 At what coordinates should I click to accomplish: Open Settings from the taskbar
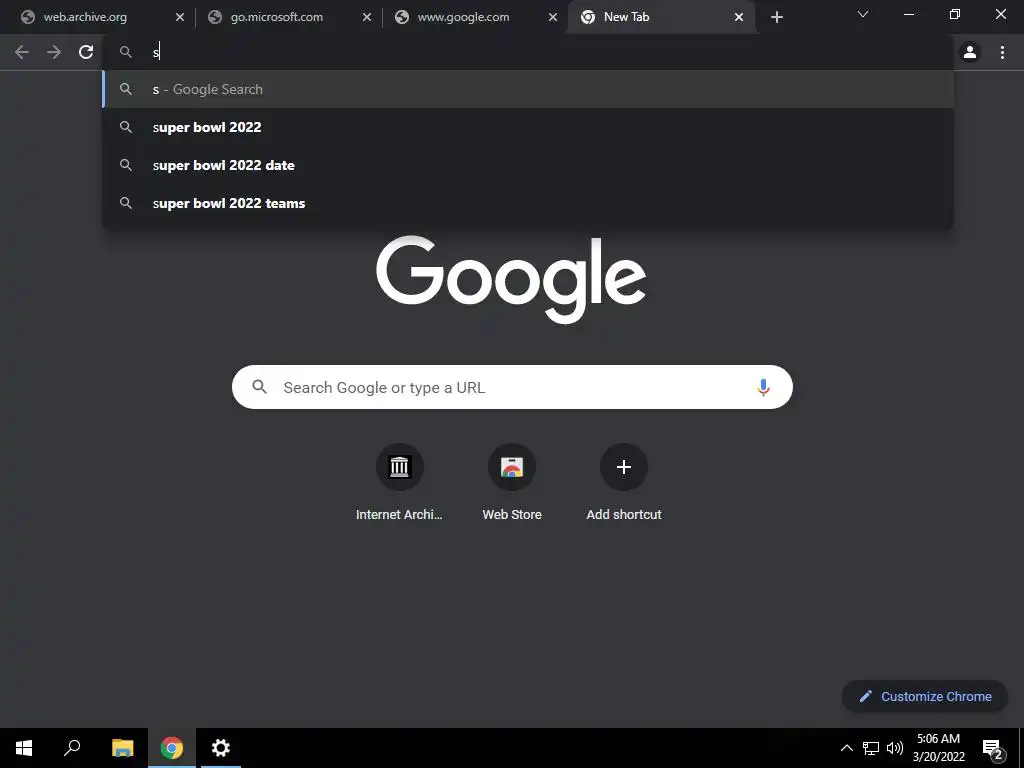coord(221,748)
